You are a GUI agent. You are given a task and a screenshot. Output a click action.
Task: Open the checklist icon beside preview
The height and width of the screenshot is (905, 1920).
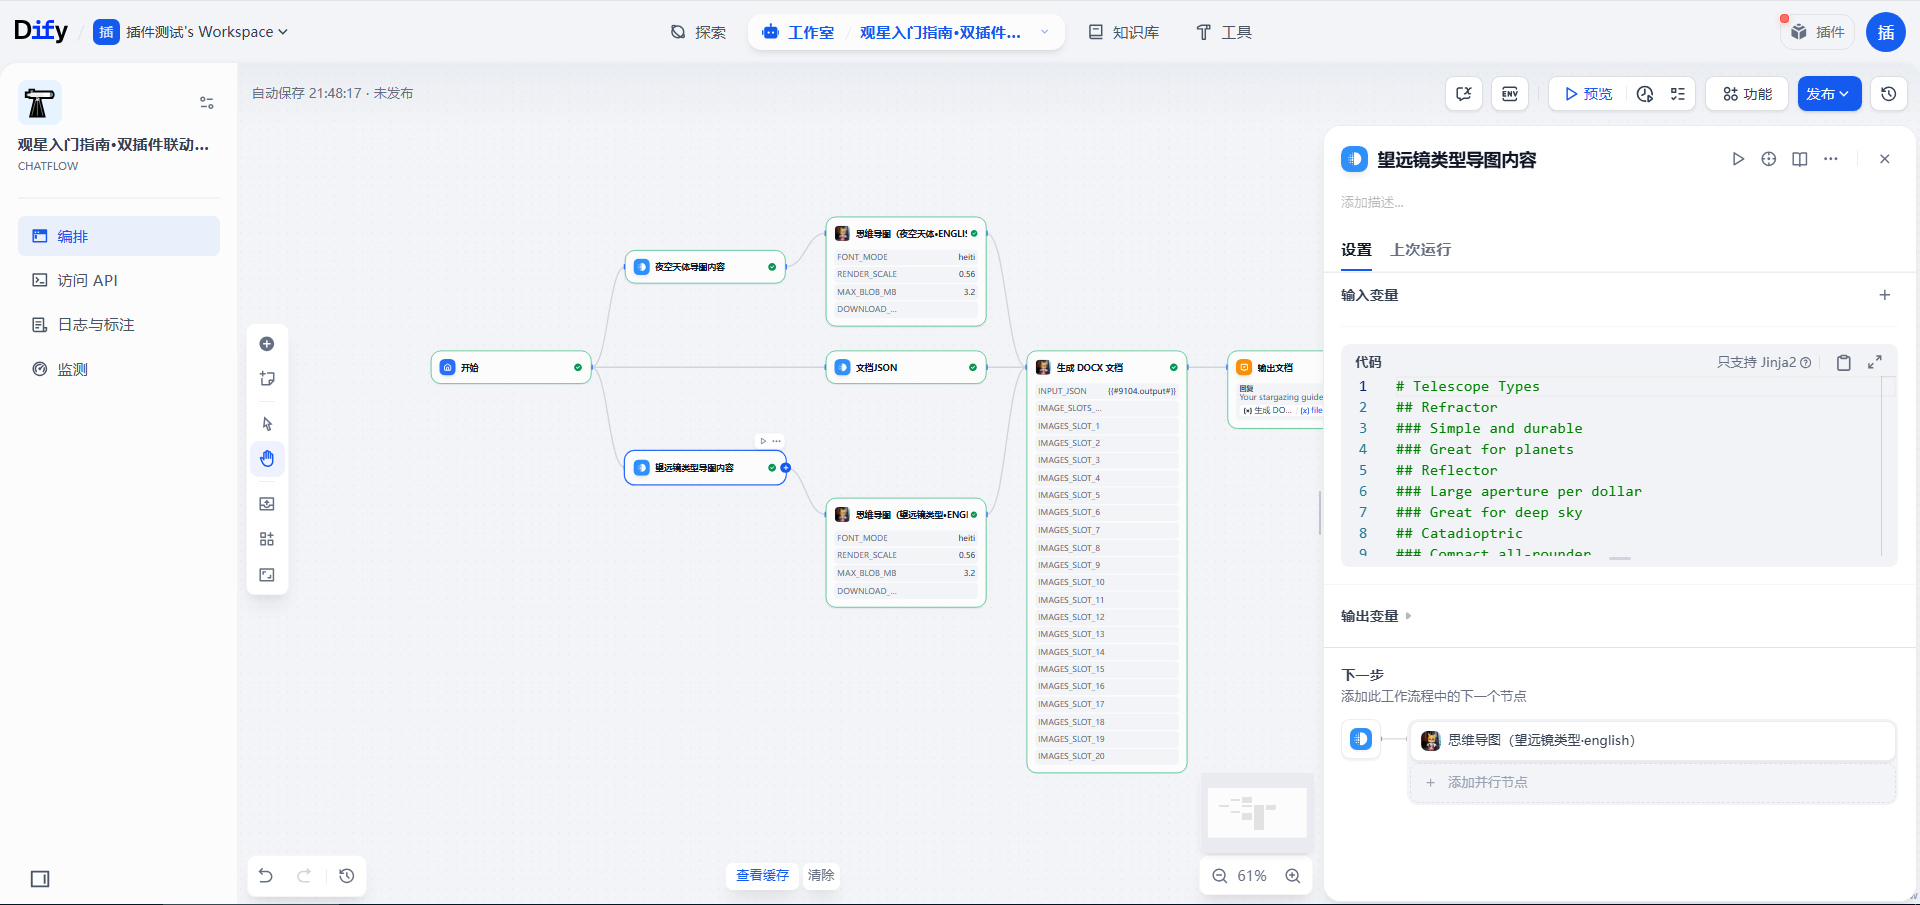(x=1678, y=94)
